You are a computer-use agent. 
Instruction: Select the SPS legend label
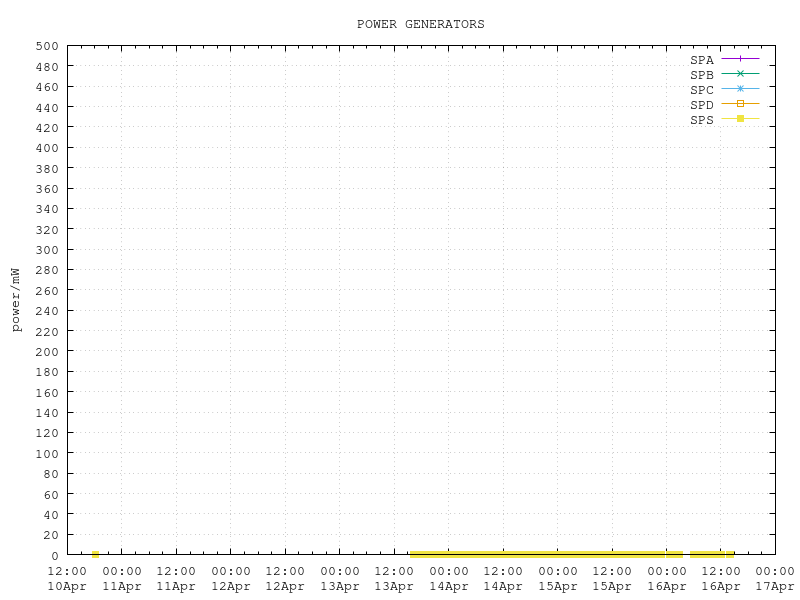pos(702,120)
